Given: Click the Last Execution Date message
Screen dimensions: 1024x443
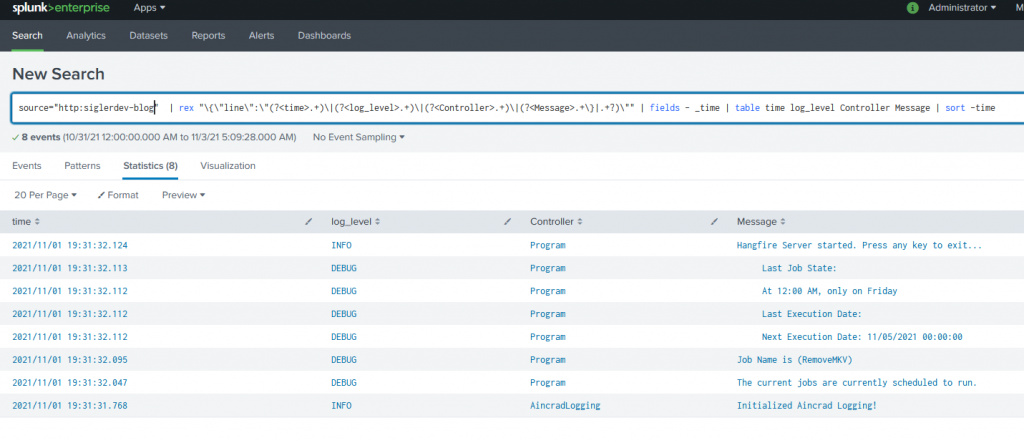Looking at the screenshot, I should pos(812,314).
